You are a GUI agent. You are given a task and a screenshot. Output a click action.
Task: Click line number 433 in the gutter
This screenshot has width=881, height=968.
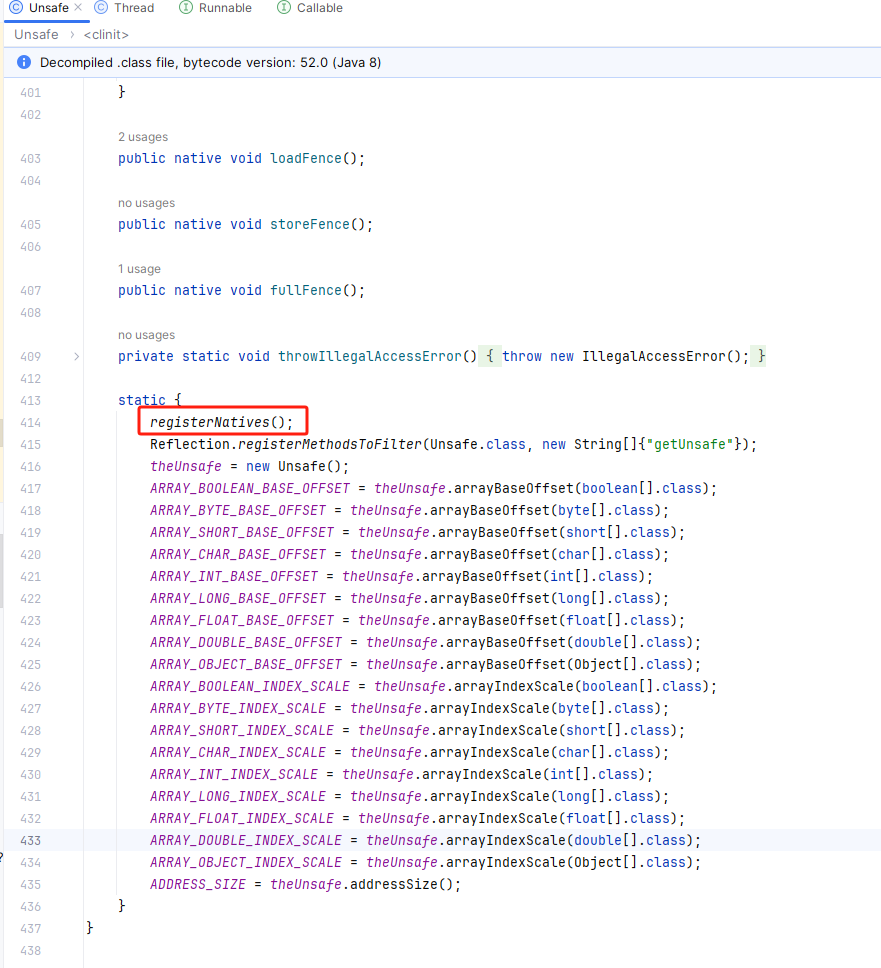click(30, 840)
